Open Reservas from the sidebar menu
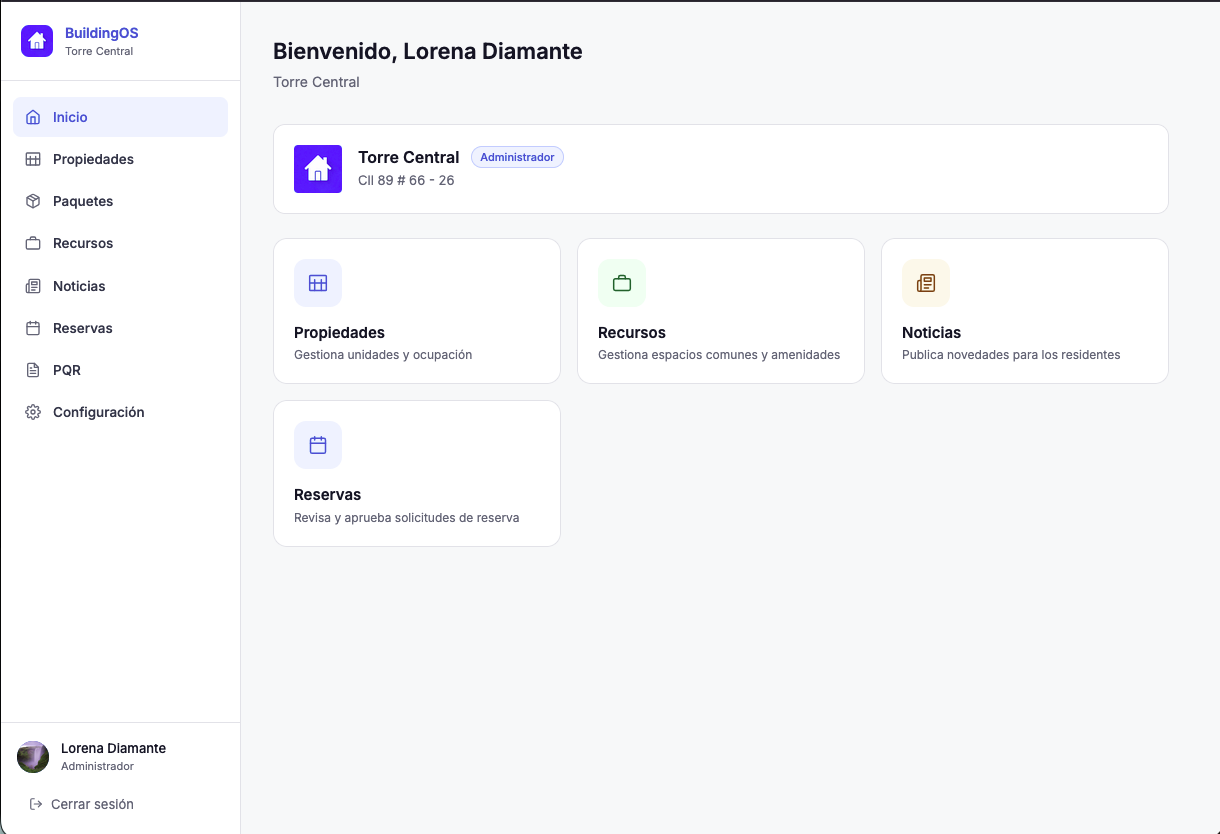The image size is (1220, 834). tap(120, 328)
